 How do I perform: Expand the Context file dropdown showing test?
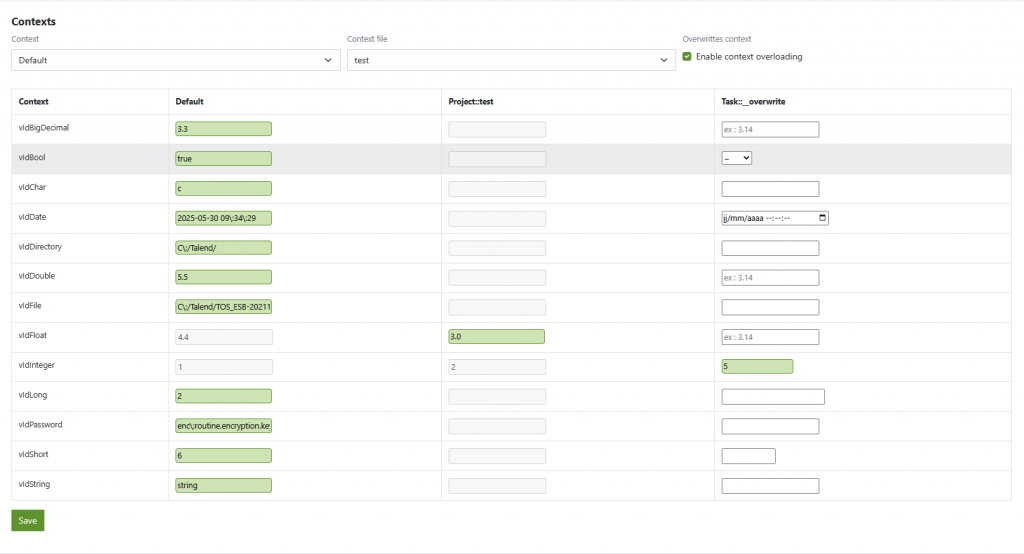pyautogui.click(x=511, y=60)
